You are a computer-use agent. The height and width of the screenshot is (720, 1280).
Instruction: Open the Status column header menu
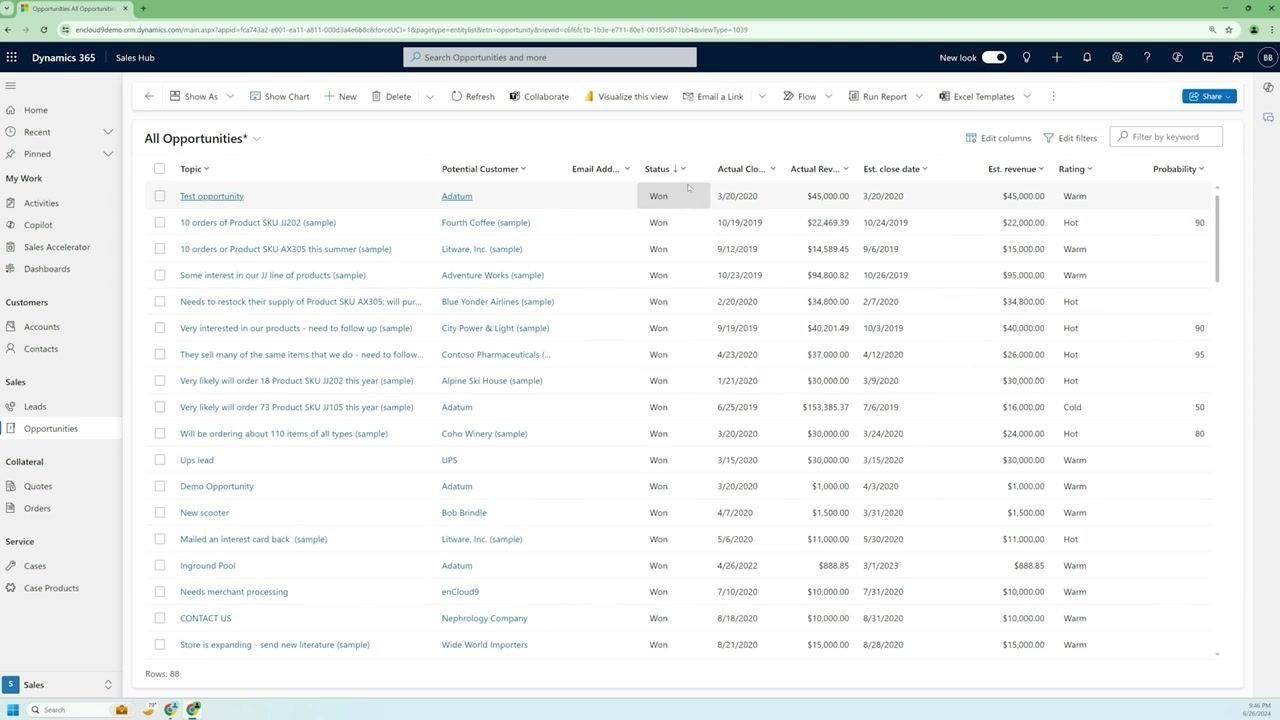[x=683, y=169]
